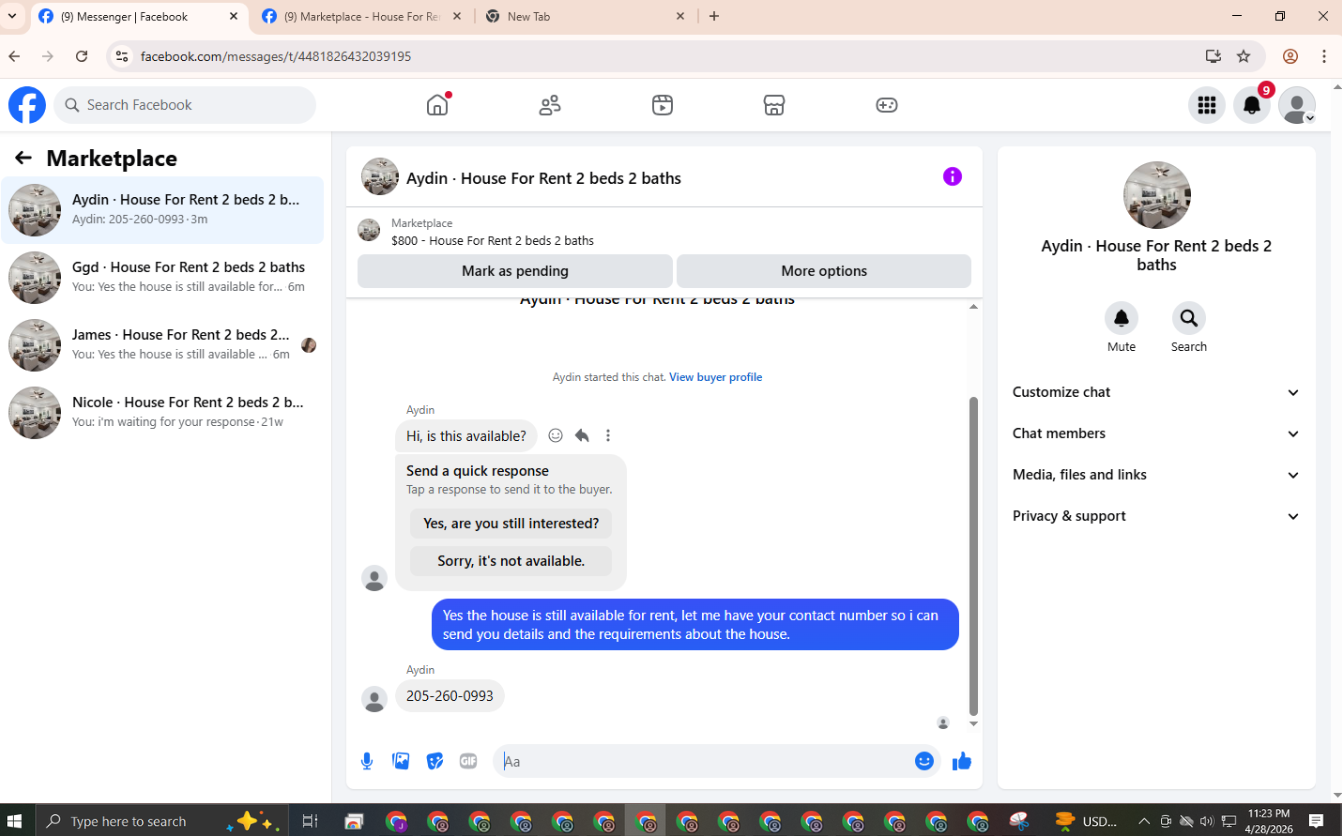Open the Friends icon in top navigation
1342x836 pixels.
[x=550, y=105]
